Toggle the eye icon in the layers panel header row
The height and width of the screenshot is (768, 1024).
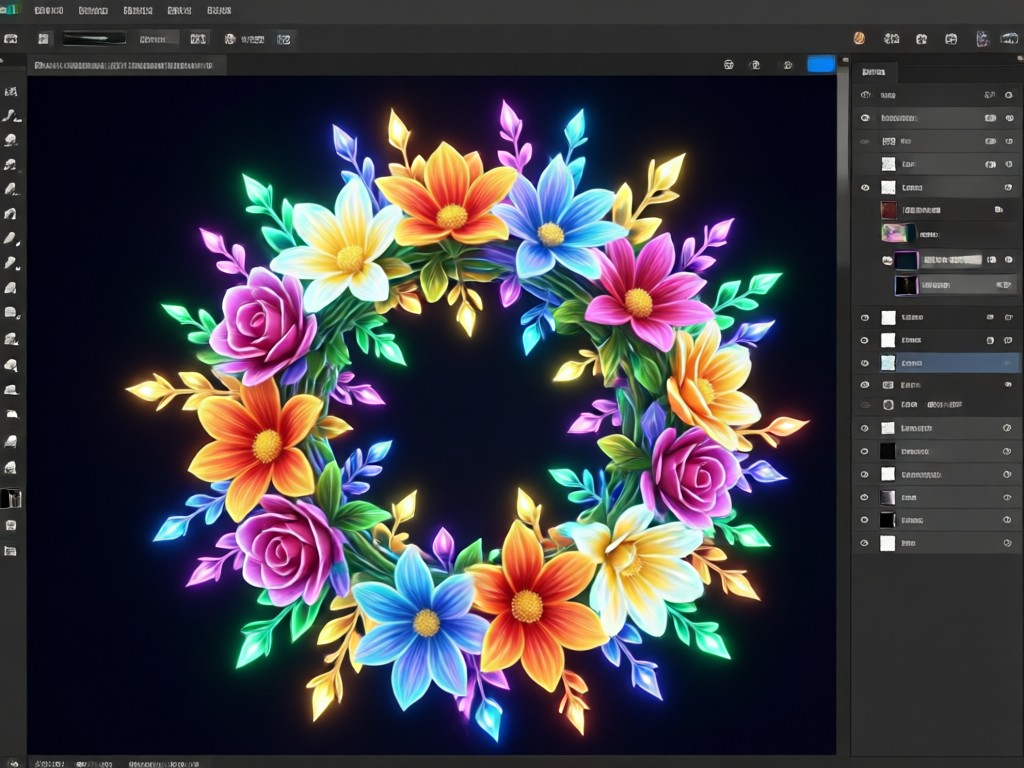pyautogui.click(x=866, y=95)
